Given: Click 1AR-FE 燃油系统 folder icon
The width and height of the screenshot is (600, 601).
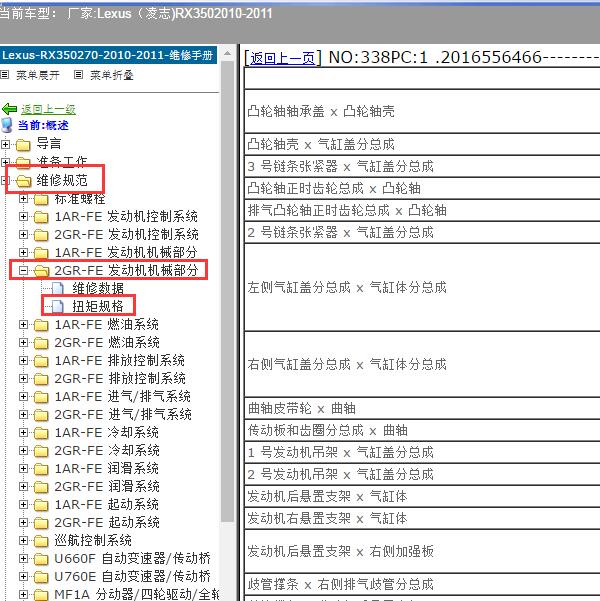Looking at the screenshot, I should pyautogui.click(x=41, y=325).
